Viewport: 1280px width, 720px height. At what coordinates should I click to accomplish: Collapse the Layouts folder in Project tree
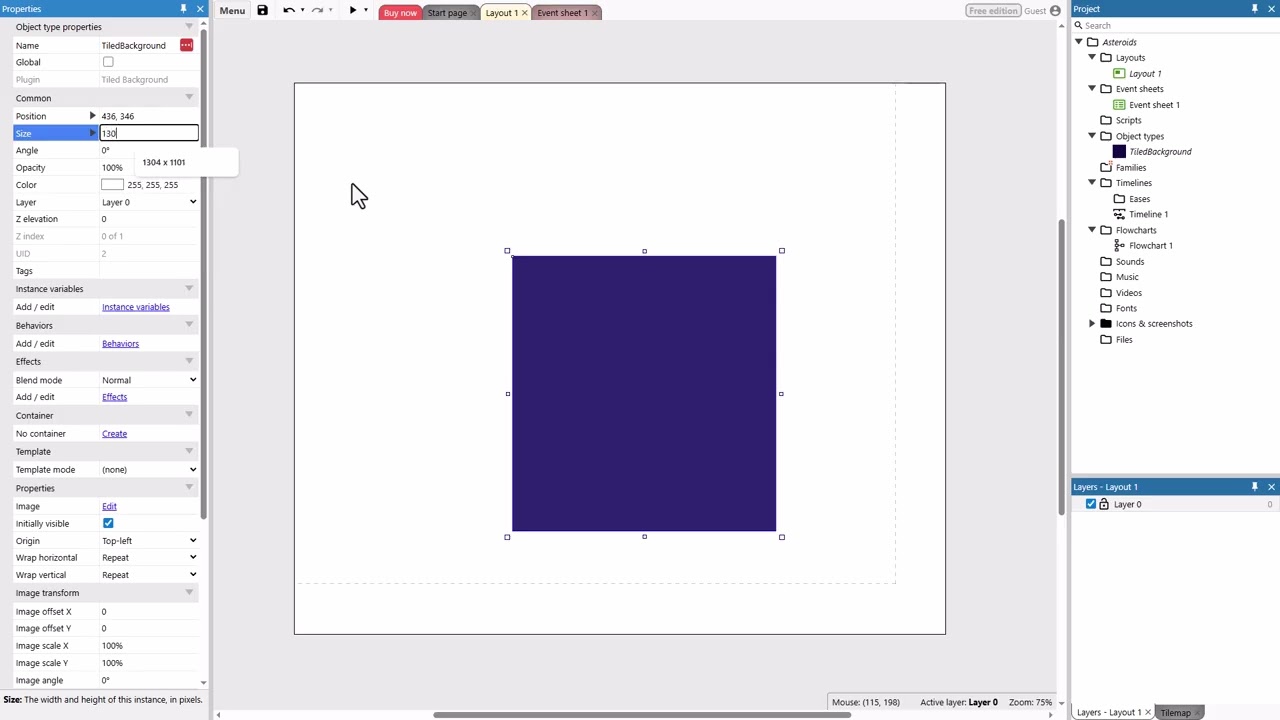pos(1092,58)
